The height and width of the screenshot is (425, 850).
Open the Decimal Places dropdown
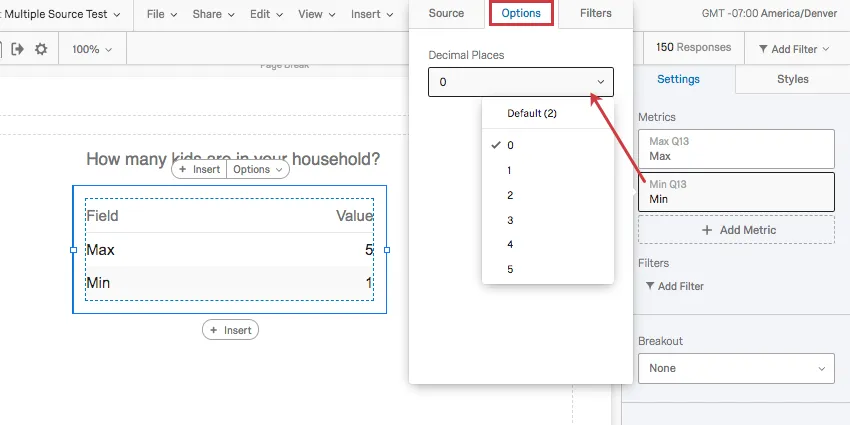tap(521, 82)
